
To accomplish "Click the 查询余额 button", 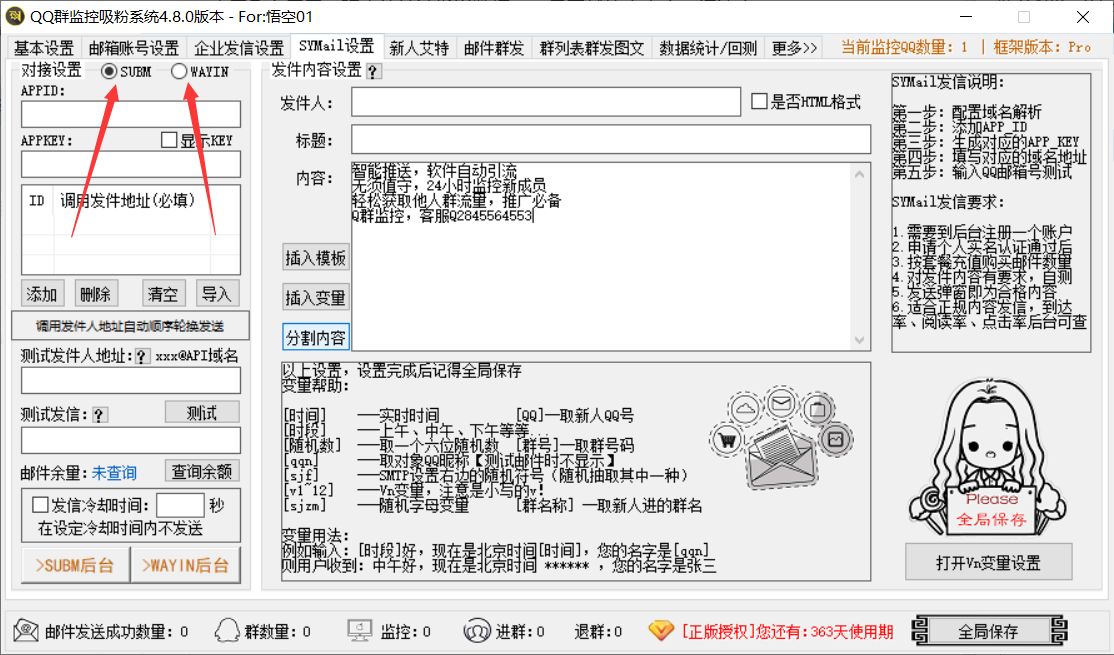I will click(202, 471).
